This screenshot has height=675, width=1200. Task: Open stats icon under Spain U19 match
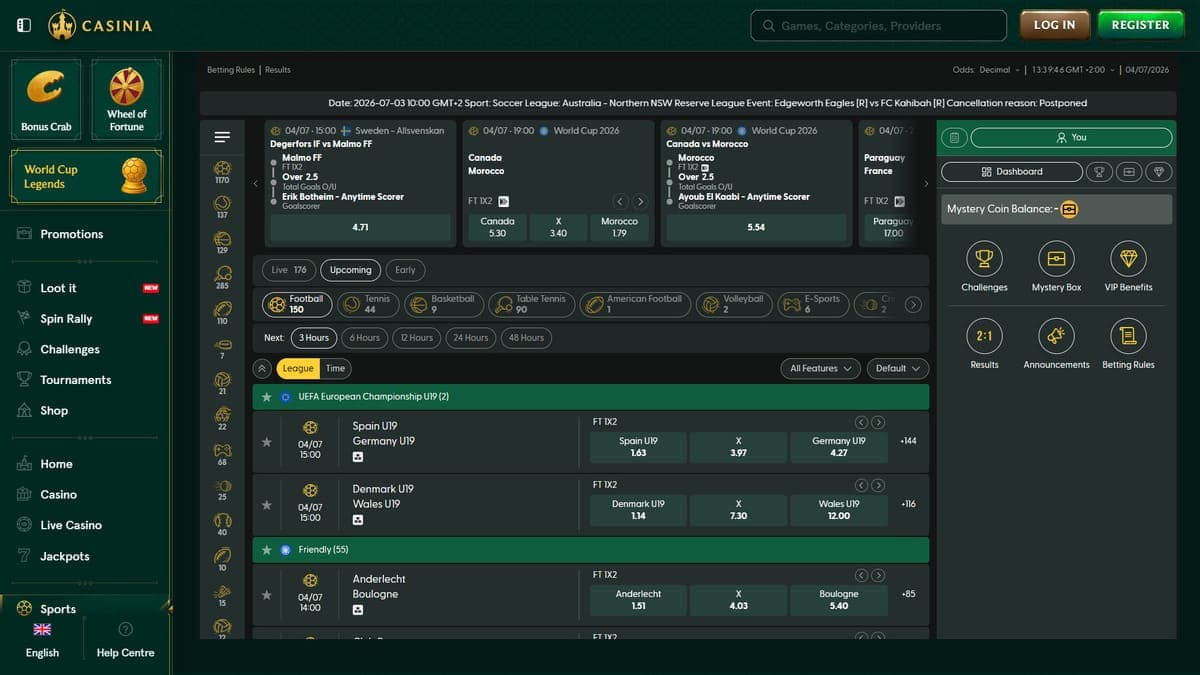coord(358,457)
